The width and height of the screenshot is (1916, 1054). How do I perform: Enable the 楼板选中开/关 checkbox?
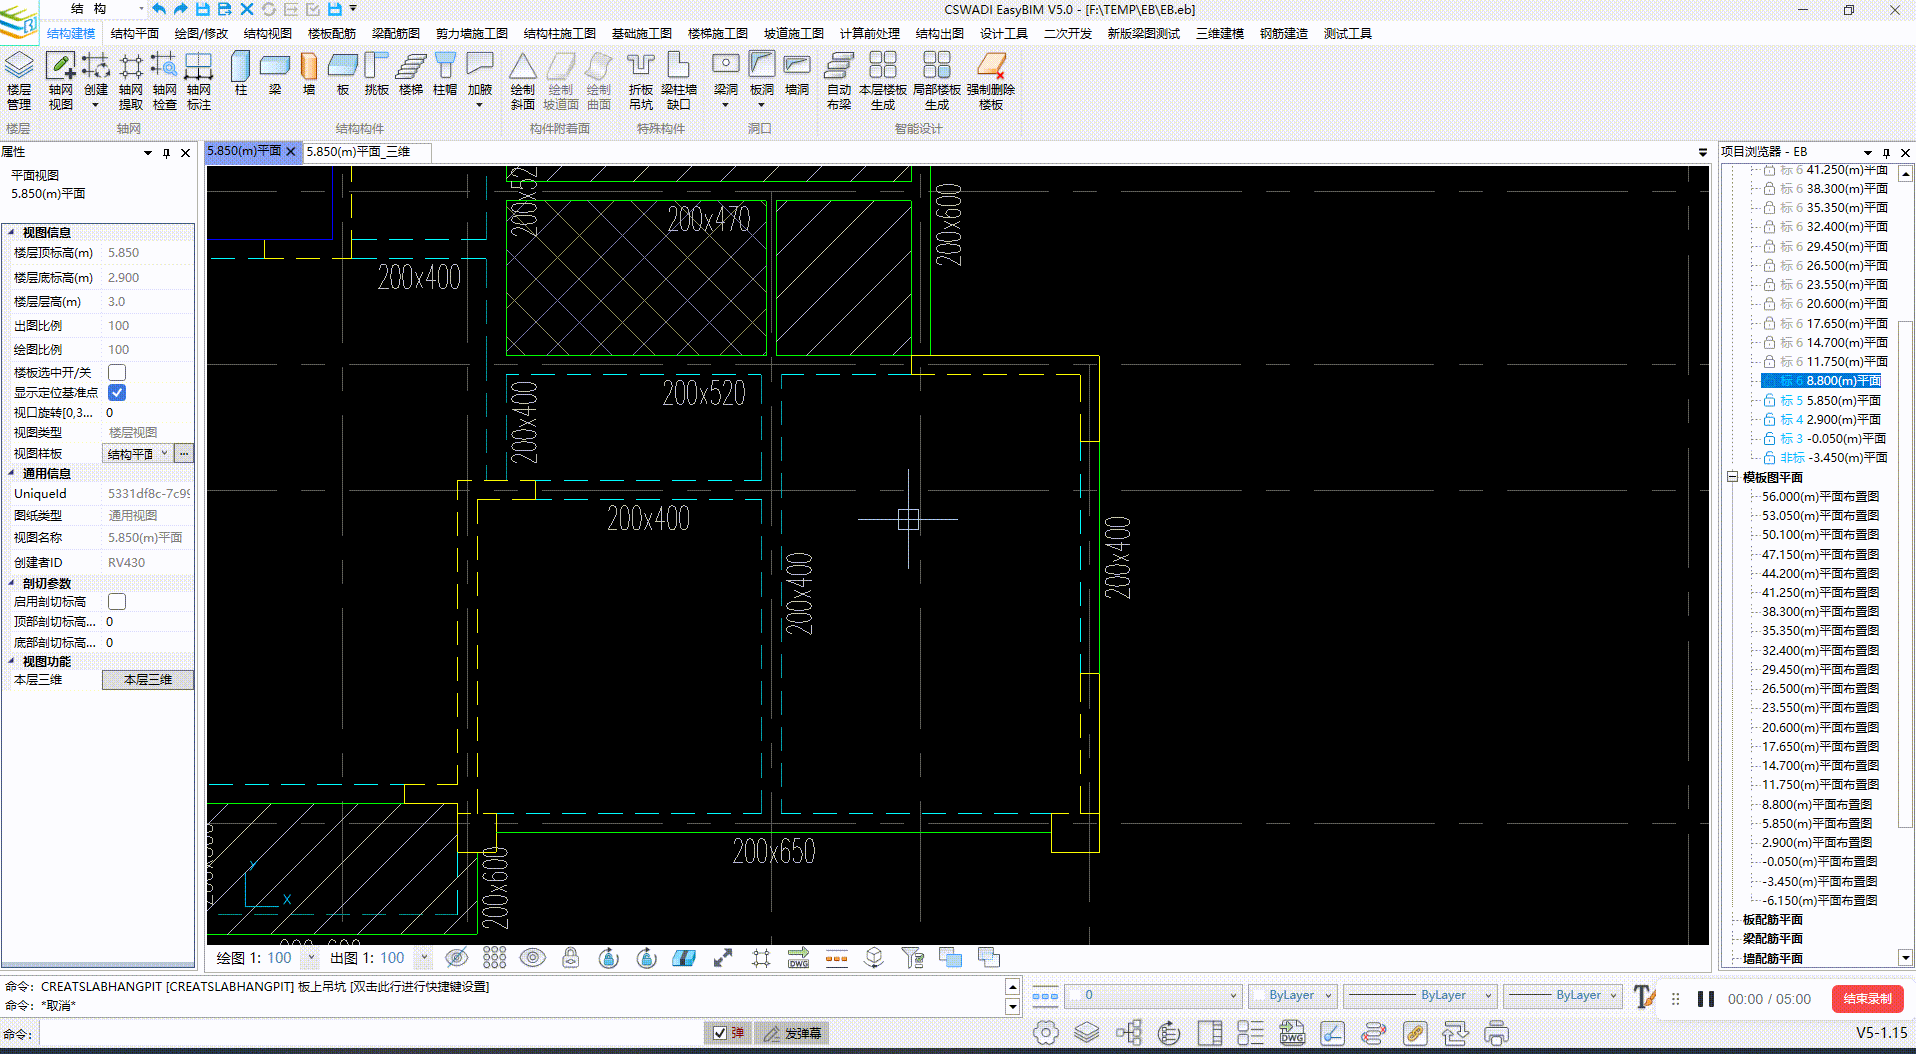(x=117, y=373)
